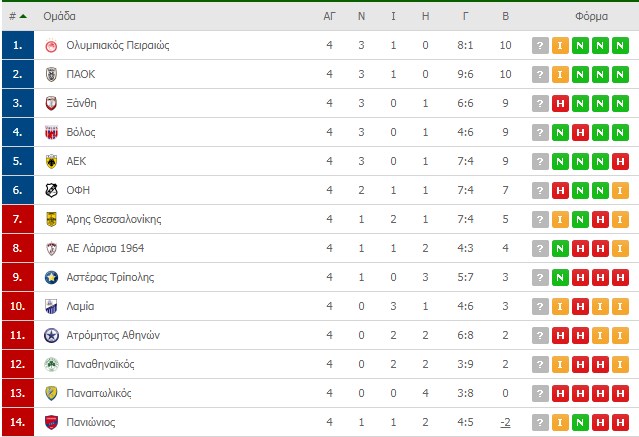Click the ΑΕΚ eagle logo

51,161
